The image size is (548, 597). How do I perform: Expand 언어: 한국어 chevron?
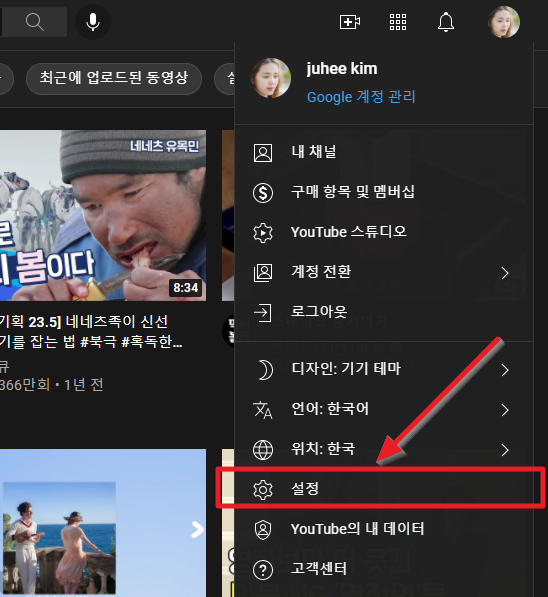tap(505, 410)
